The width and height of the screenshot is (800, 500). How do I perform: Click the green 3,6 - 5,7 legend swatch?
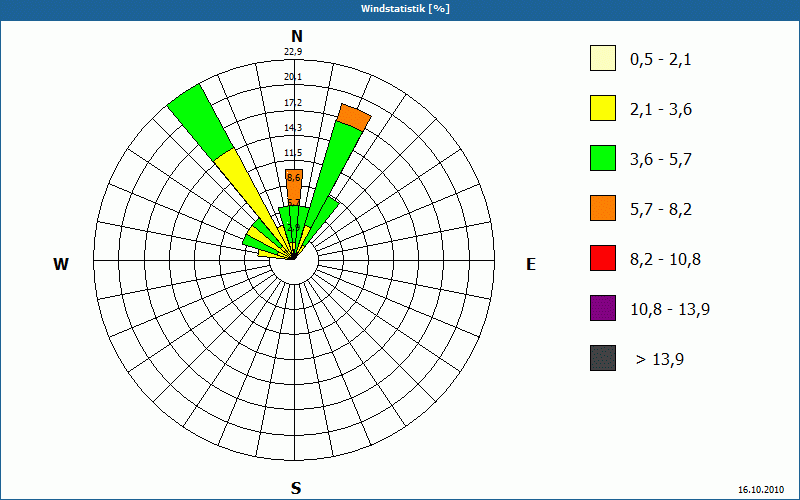(603, 158)
